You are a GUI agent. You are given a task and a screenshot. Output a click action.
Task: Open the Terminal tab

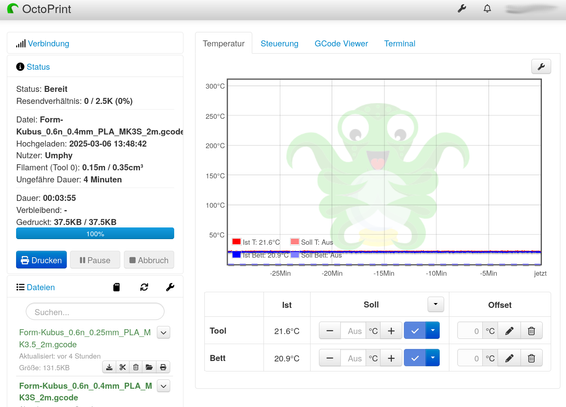400,44
